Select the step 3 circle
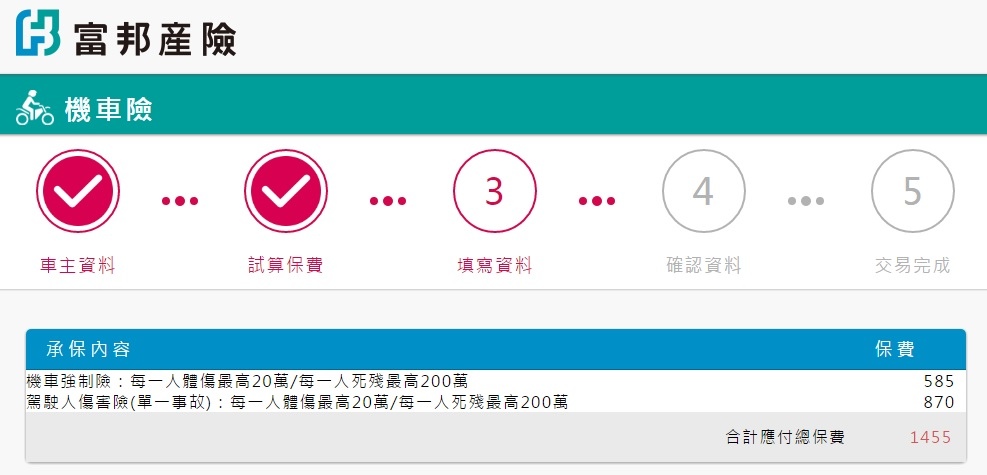This screenshot has width=987, height=475. point(495,191)
